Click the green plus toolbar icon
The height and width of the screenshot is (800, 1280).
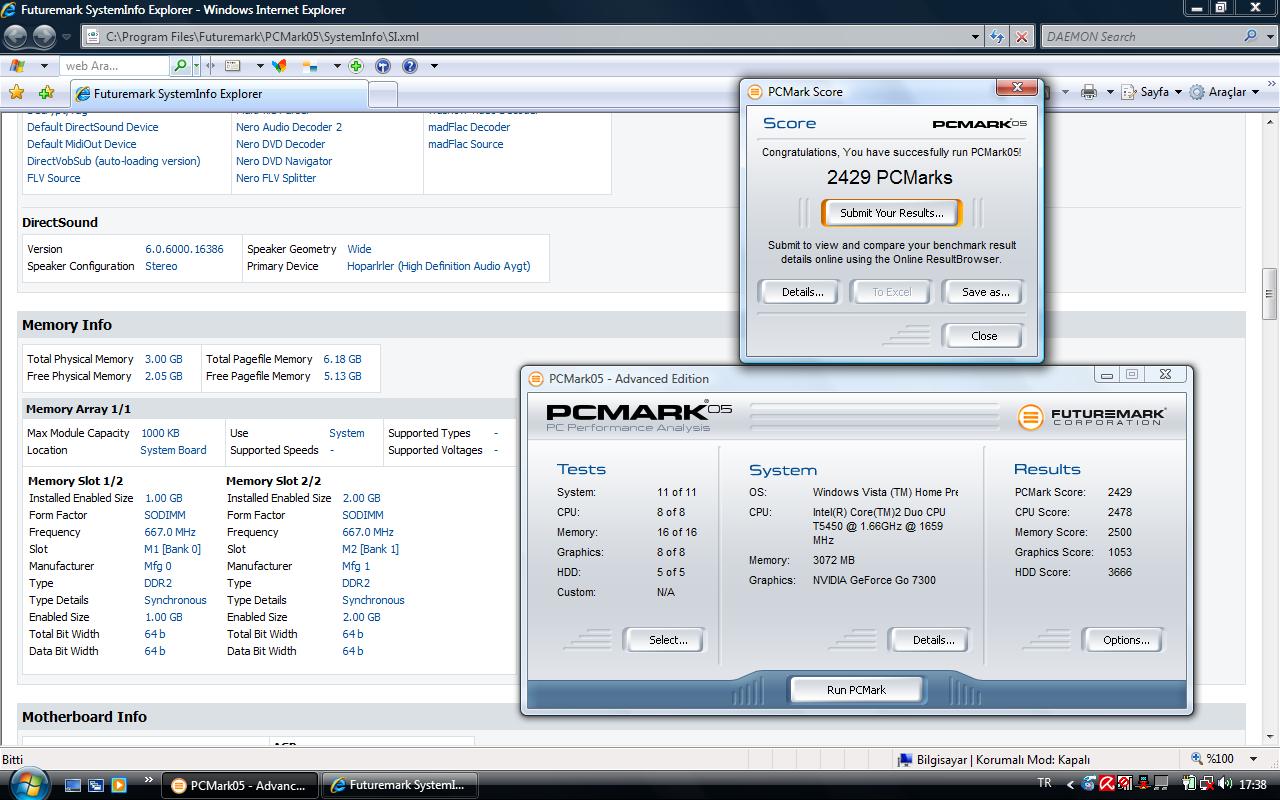pos(356,66)
